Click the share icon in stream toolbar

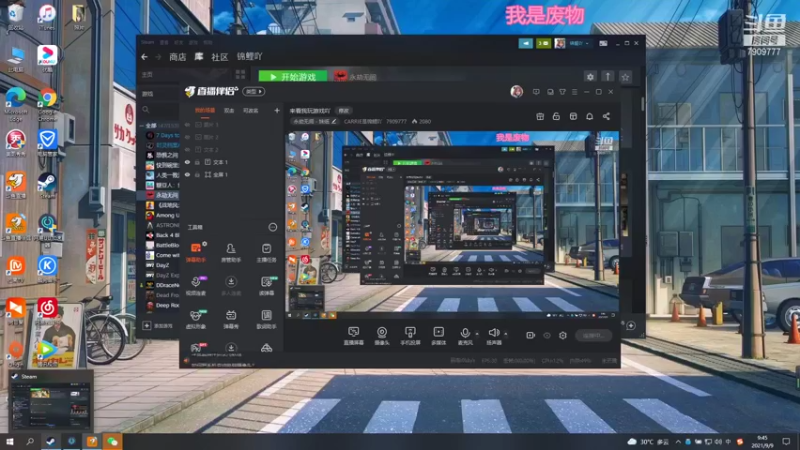(x=606, y=116)
